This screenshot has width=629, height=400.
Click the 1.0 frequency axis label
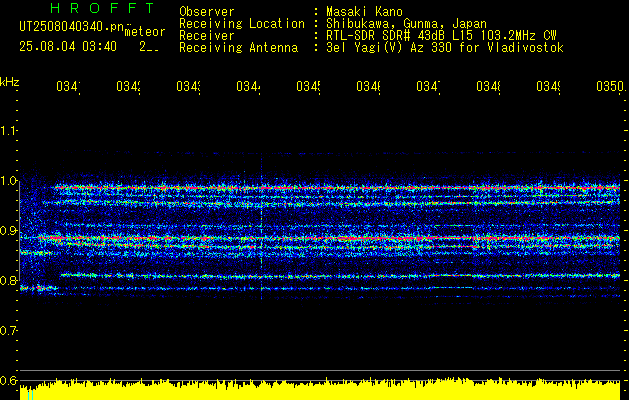(8, 181)
